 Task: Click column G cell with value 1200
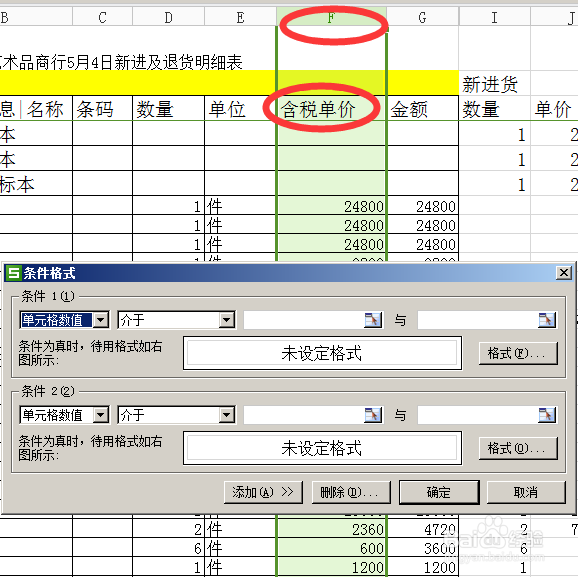pyautogui.click(x=422, y=567)
